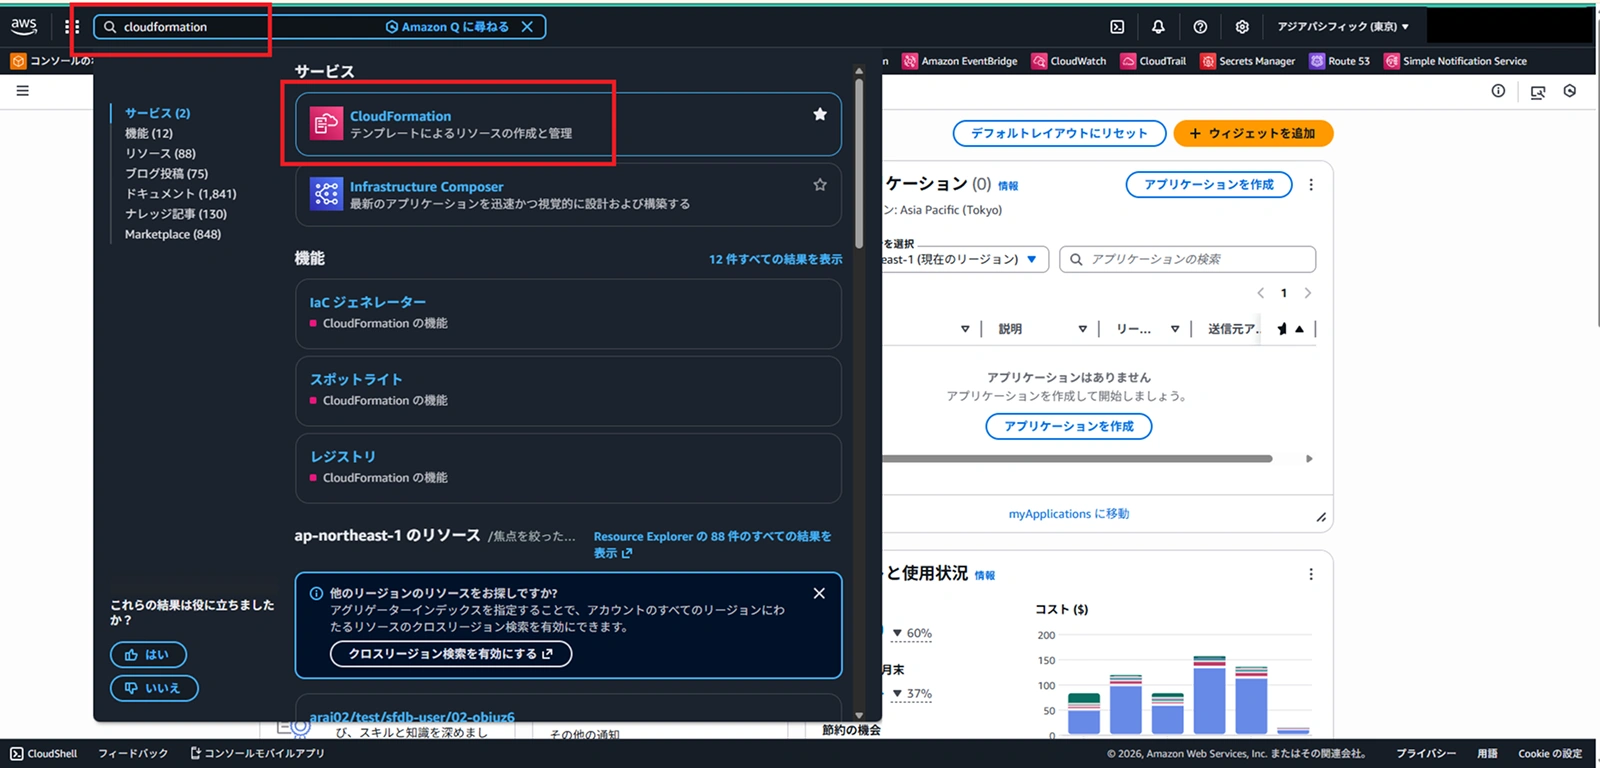Screen dimensions: 1600x768
Task: Open CloudTrail from favorites bar
Action: coord(1154,61)
